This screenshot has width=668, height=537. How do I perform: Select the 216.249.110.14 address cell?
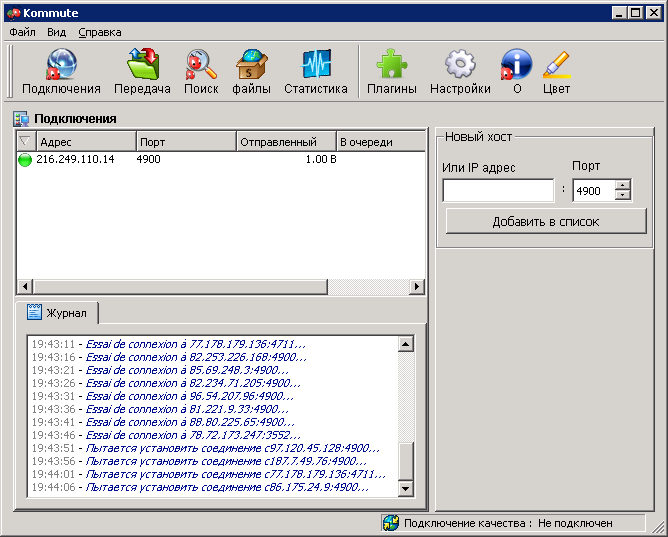[x=75, y=159]
